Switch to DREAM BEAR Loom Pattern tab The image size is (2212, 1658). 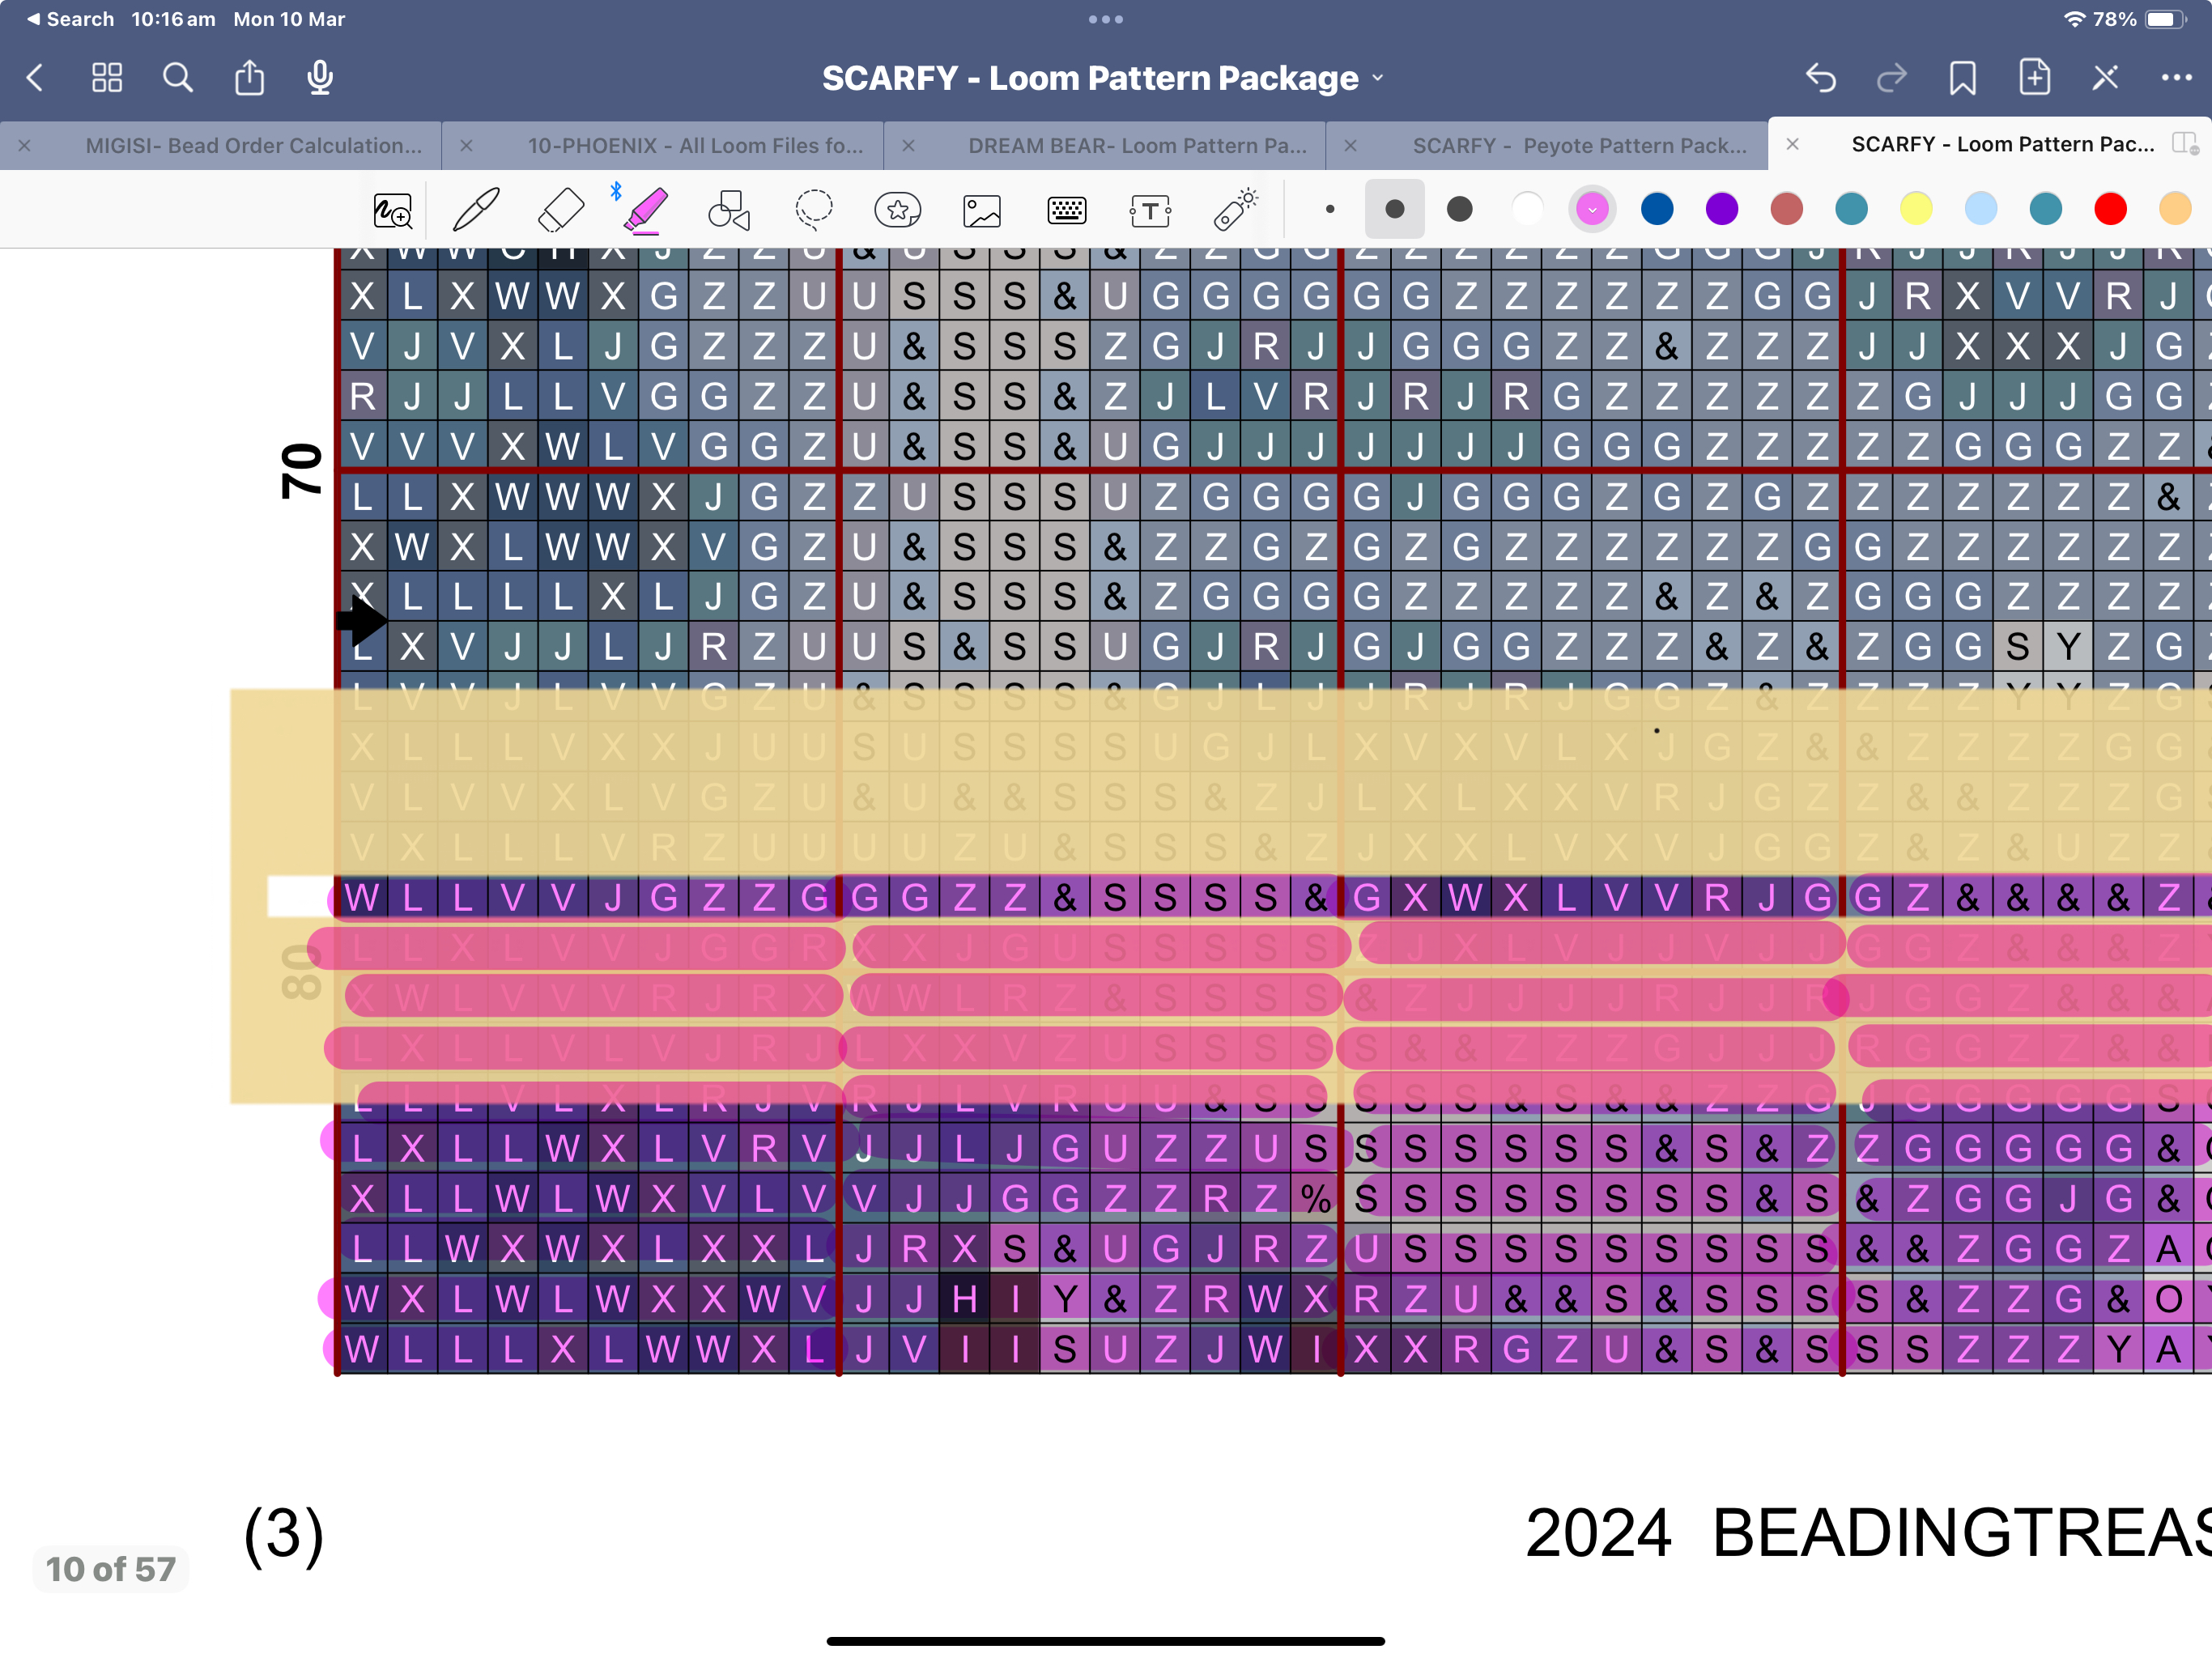(x=1137, y=146)
